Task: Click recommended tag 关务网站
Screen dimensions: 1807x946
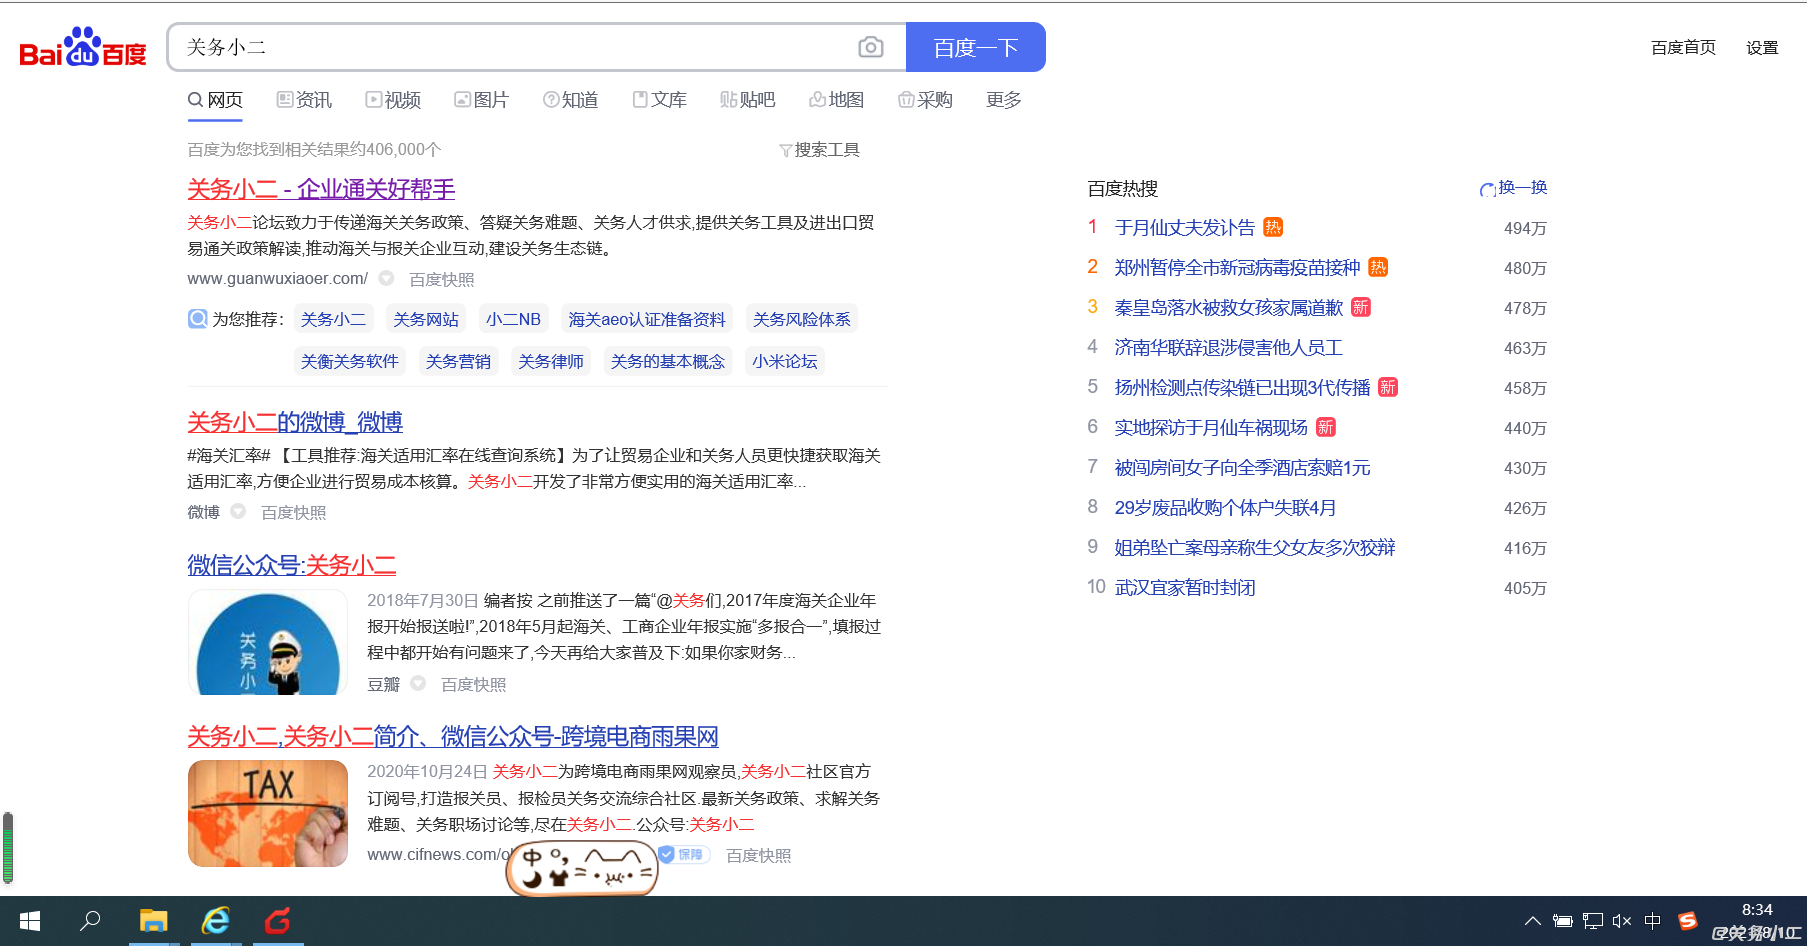Action: click(426, 319)
